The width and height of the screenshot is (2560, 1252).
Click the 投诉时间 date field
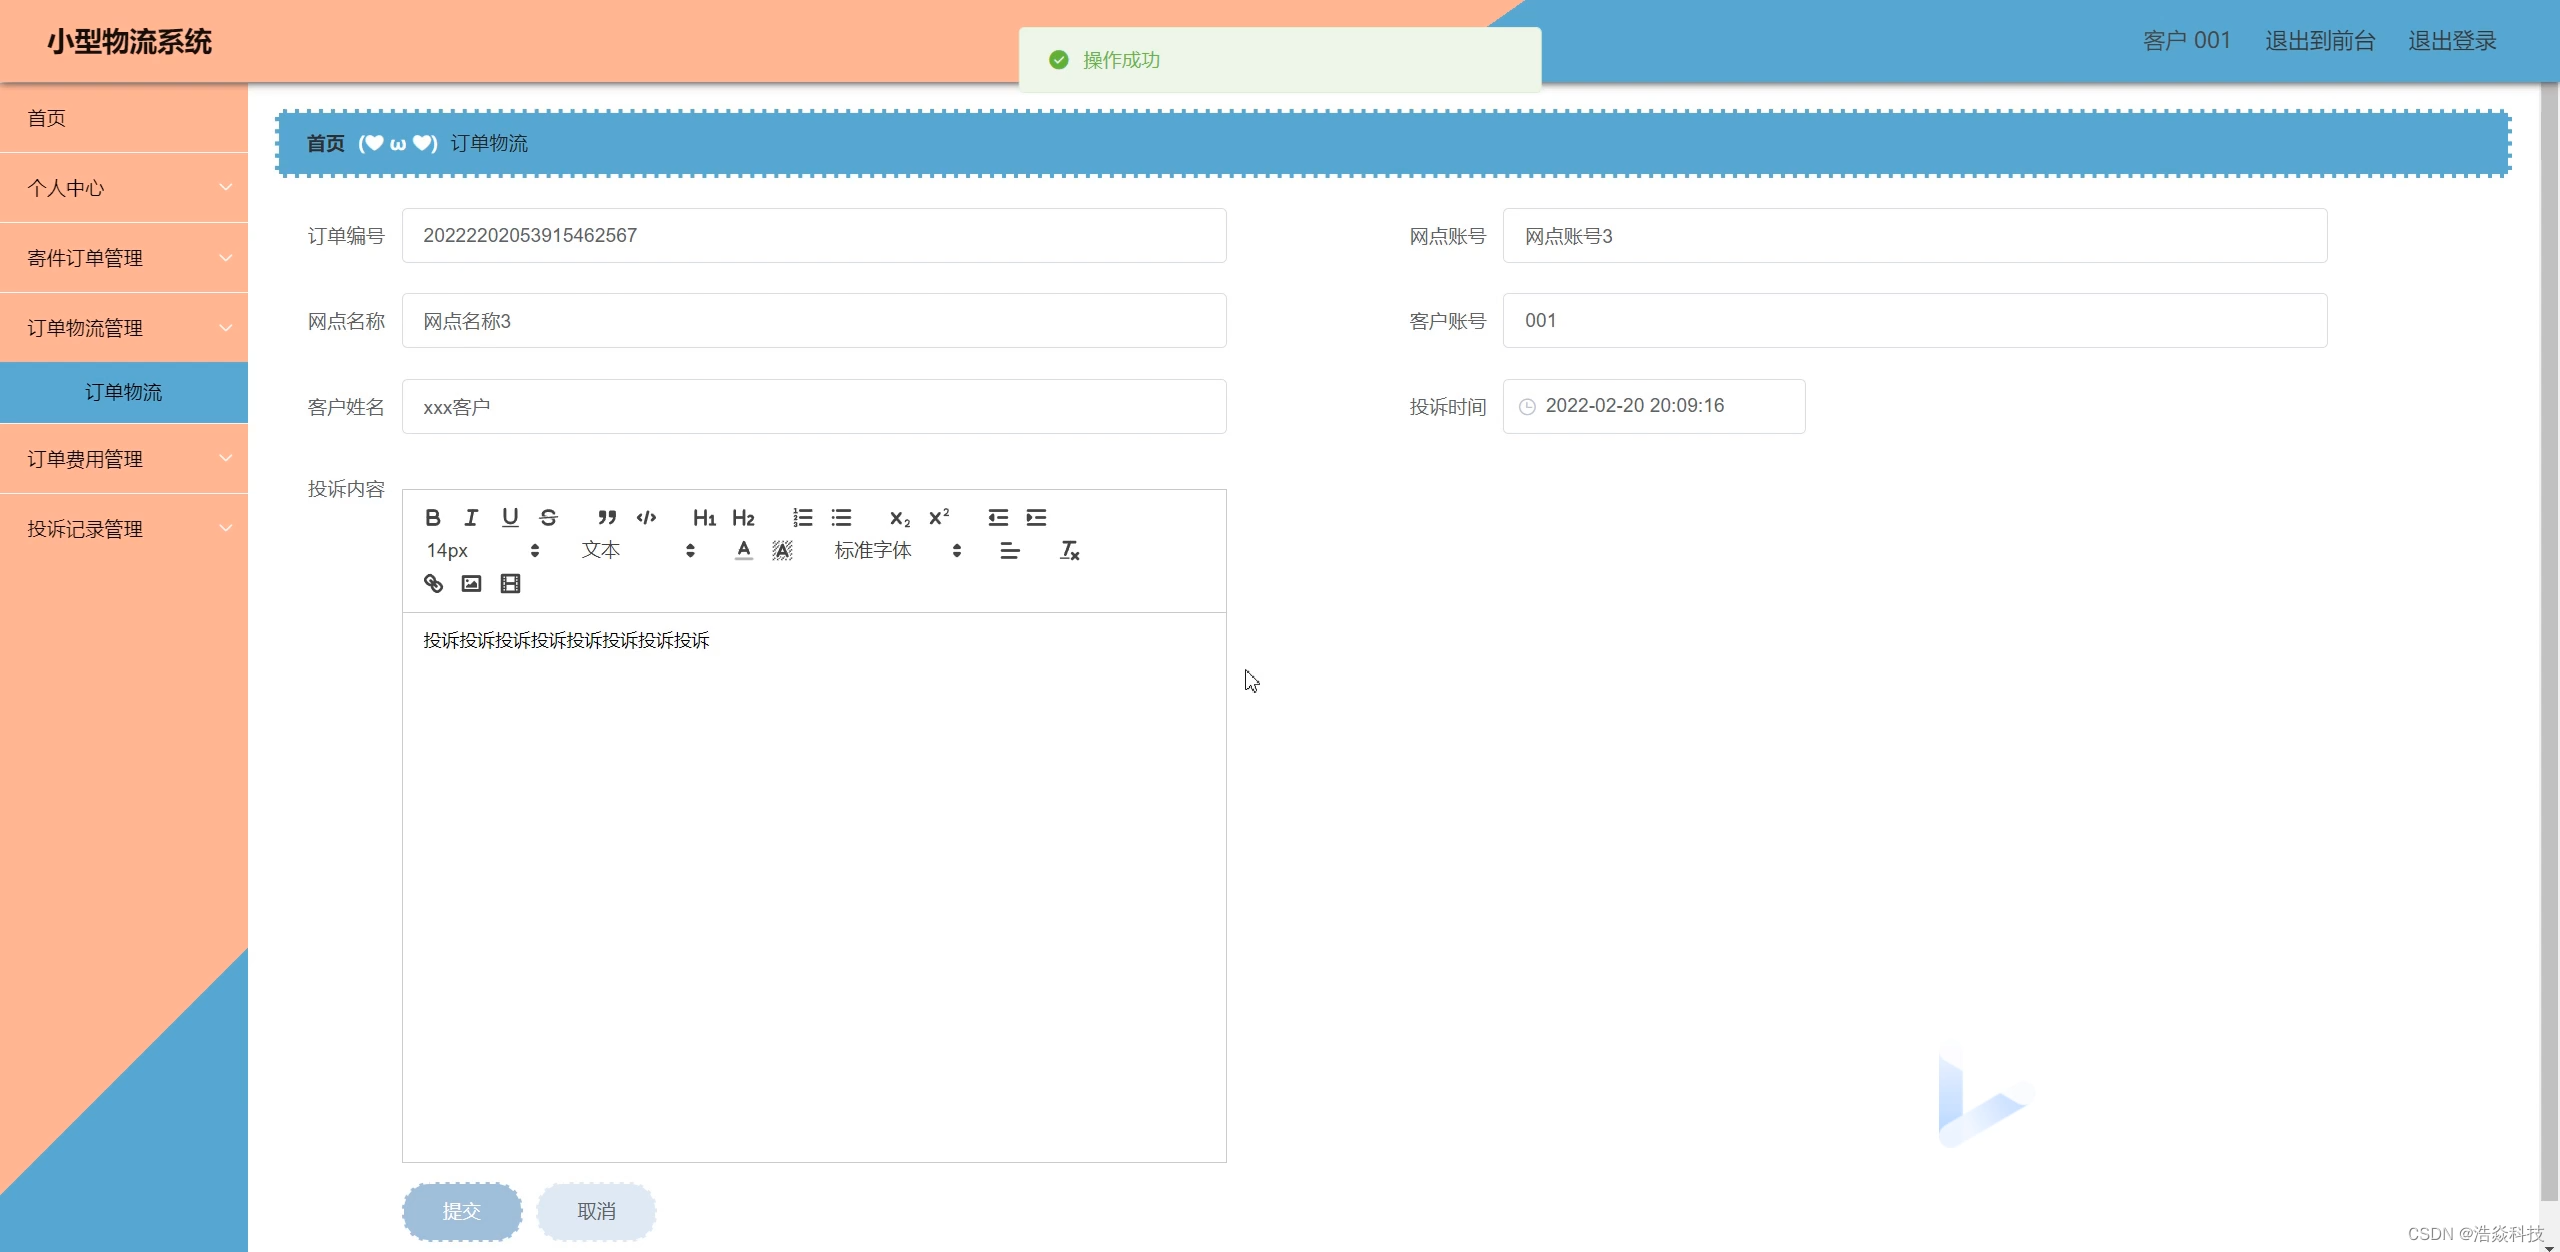[x=1654, y=406]
